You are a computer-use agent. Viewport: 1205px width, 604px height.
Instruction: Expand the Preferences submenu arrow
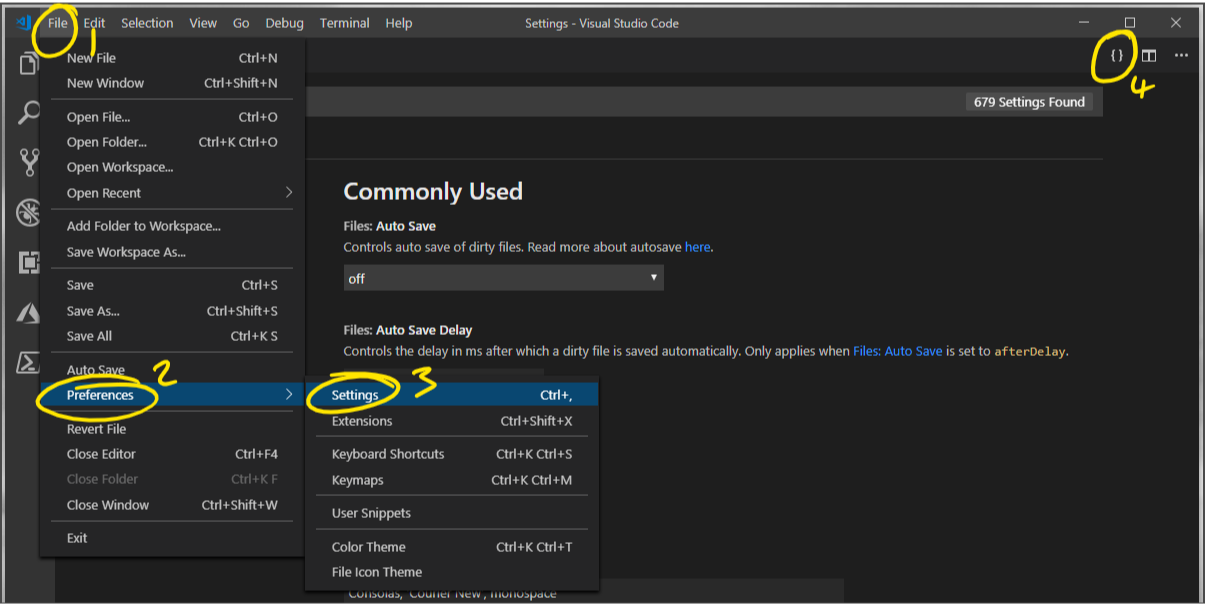tap(289, 395)
